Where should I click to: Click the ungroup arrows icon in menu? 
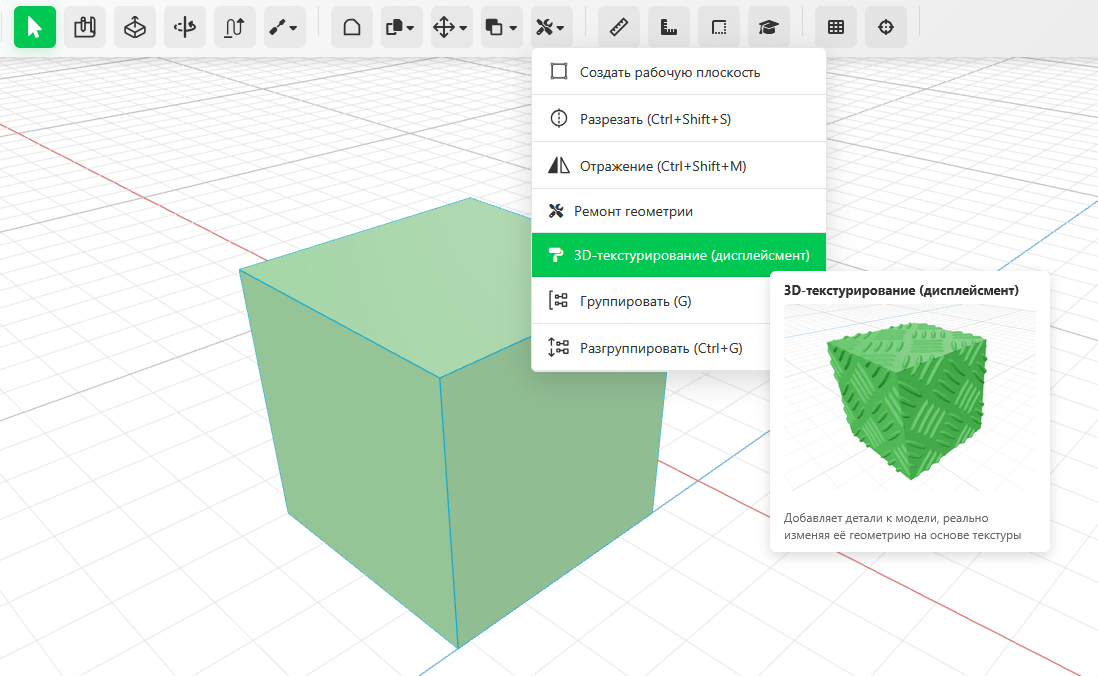coord(558,347)
